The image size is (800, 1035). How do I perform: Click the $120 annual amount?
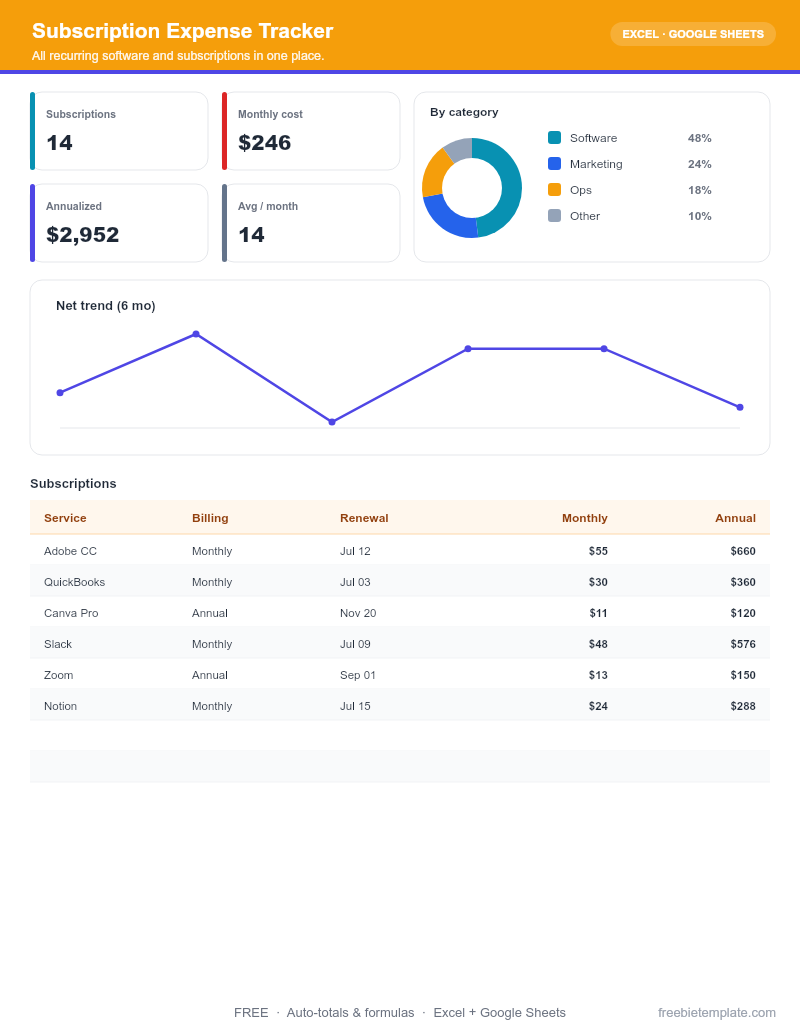pyautogui.click(x=743, y=613)
